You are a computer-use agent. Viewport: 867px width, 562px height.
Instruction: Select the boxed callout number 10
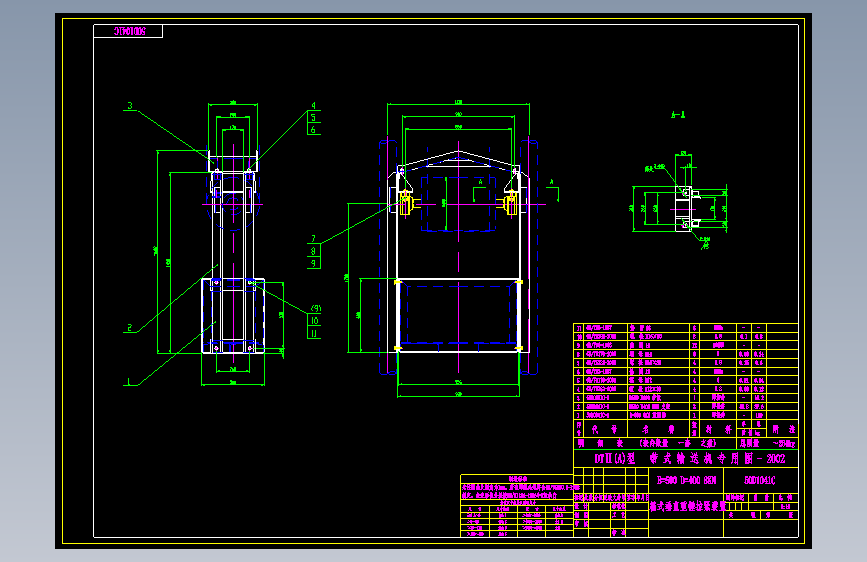tap(314, 320)
